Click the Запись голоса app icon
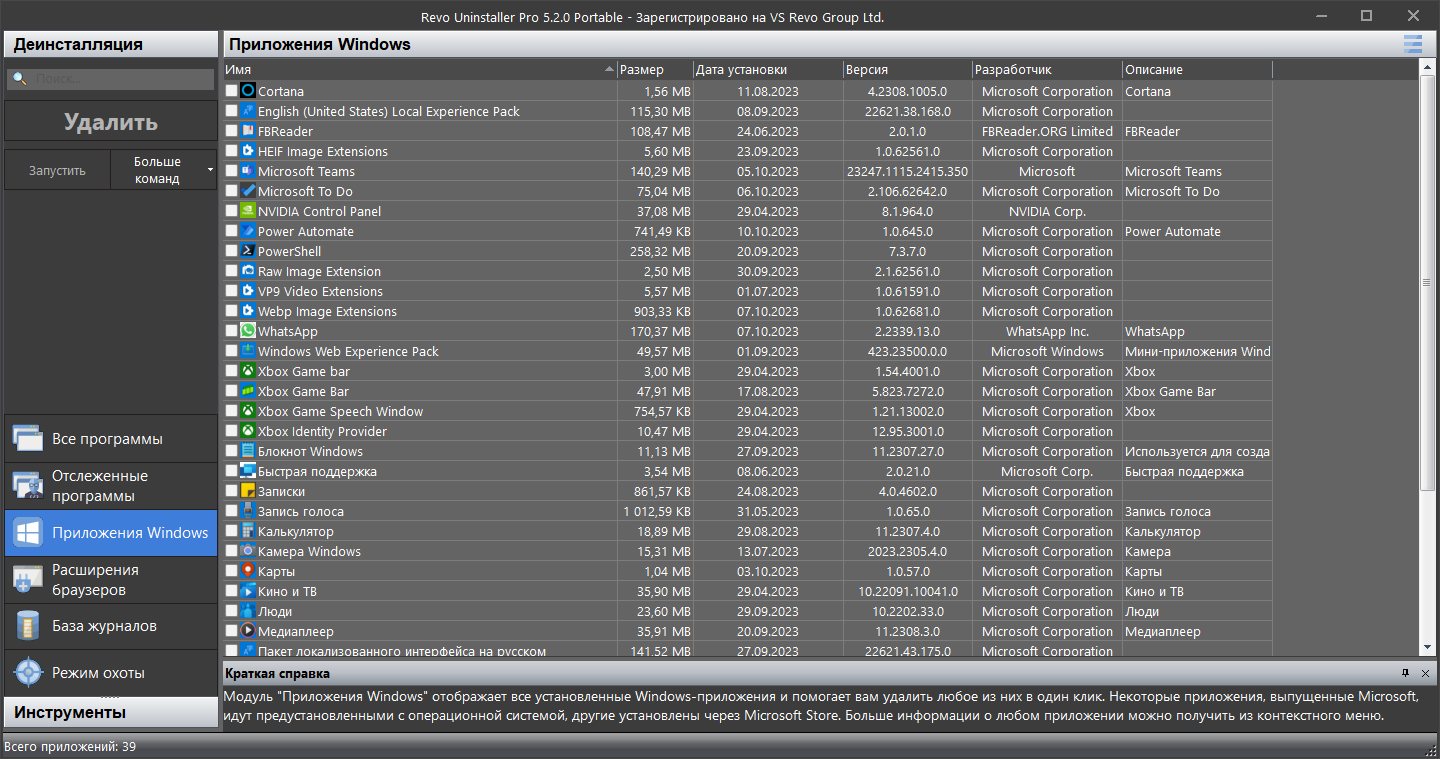The image size is (1440, 759). point(248,511)
